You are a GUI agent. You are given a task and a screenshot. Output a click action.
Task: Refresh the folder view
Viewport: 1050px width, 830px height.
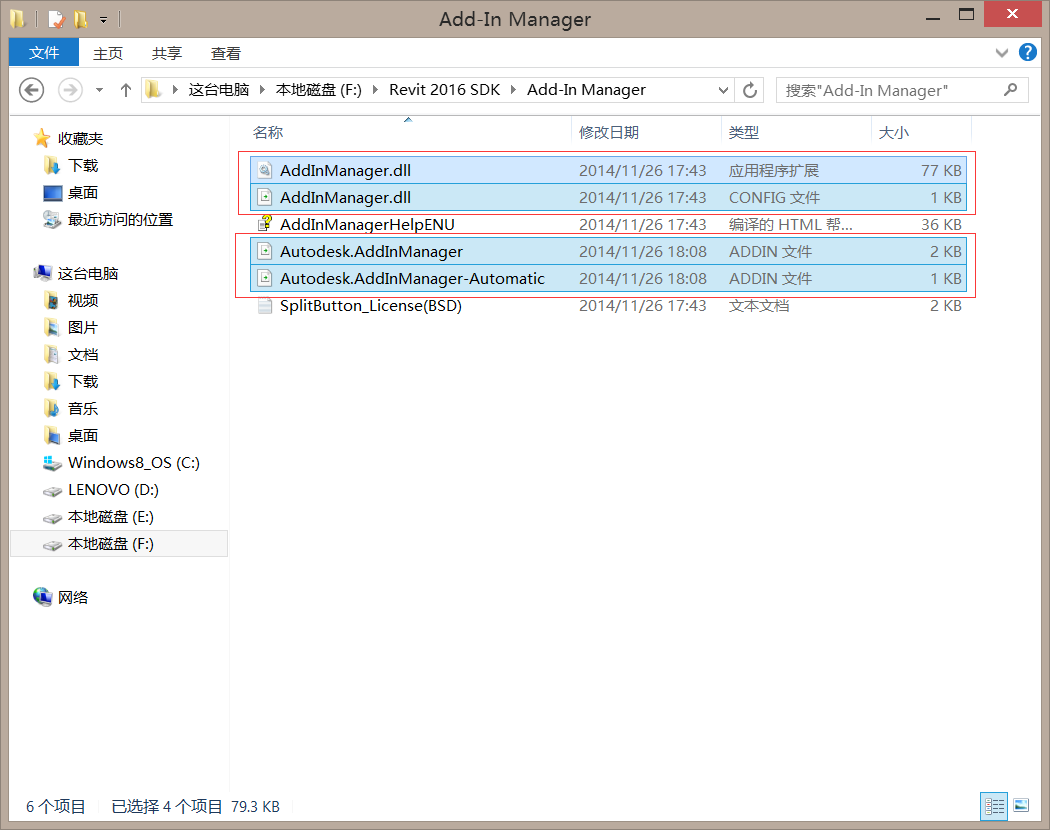[750, 90]
